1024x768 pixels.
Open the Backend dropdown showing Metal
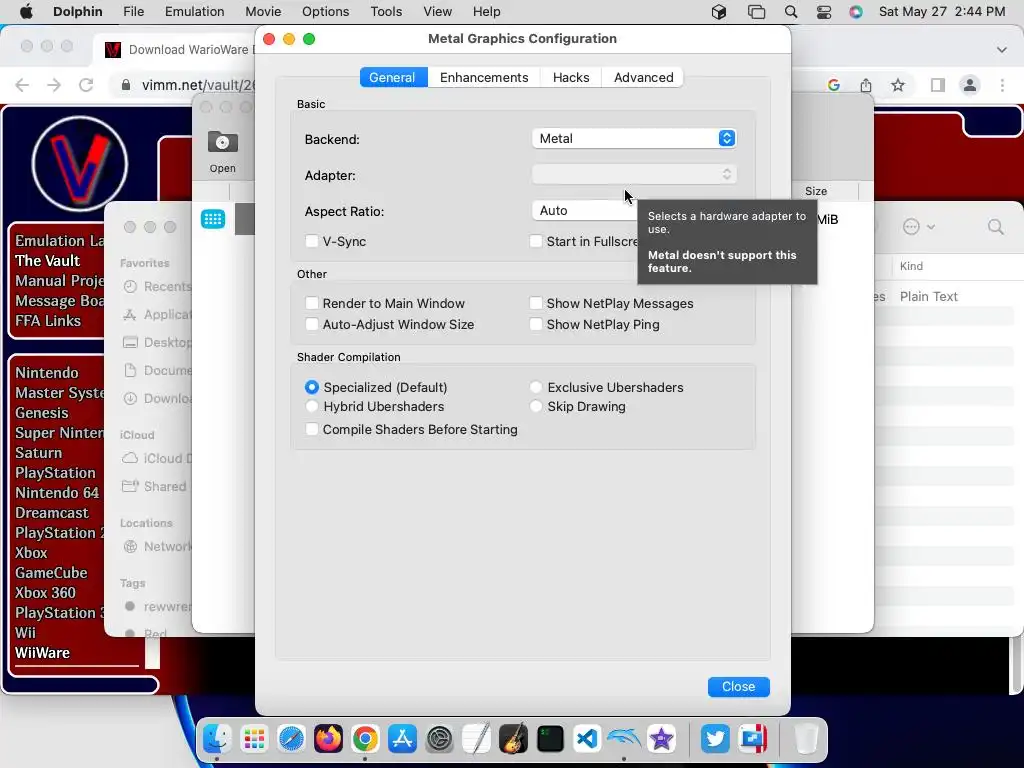[634, 138]
